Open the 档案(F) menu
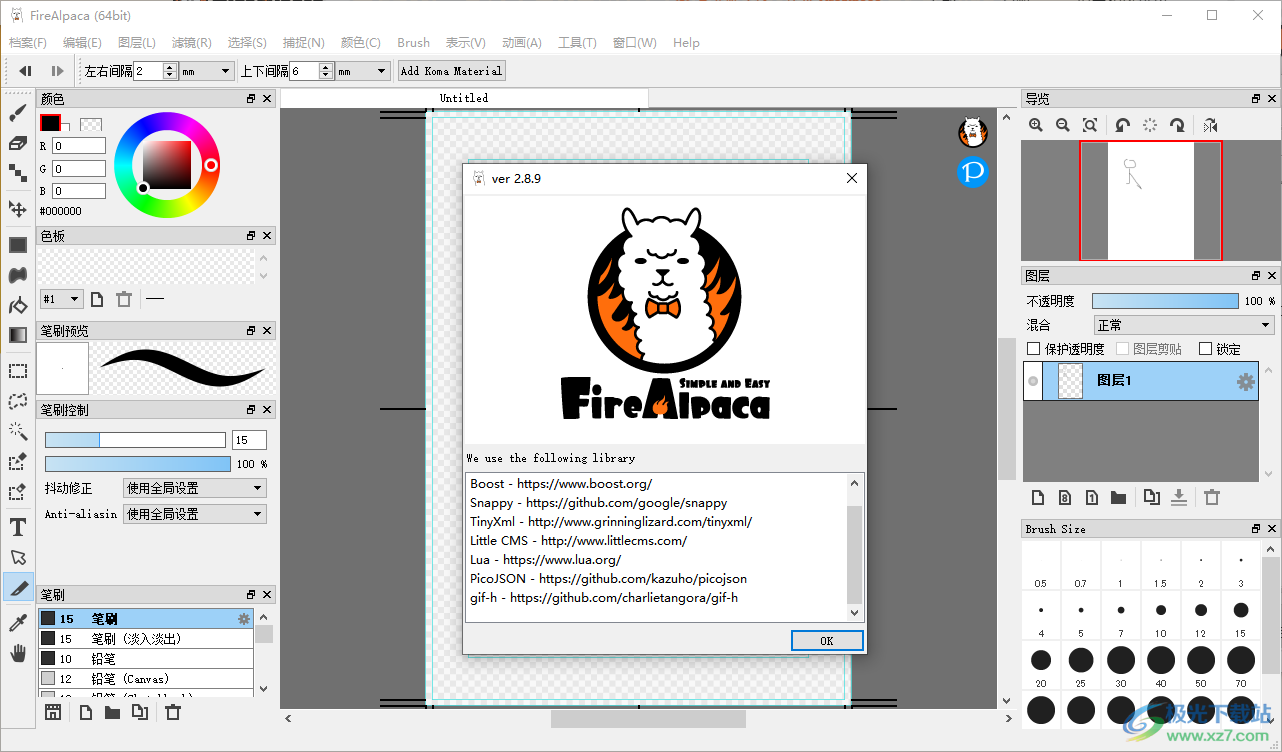 point(28,43)
